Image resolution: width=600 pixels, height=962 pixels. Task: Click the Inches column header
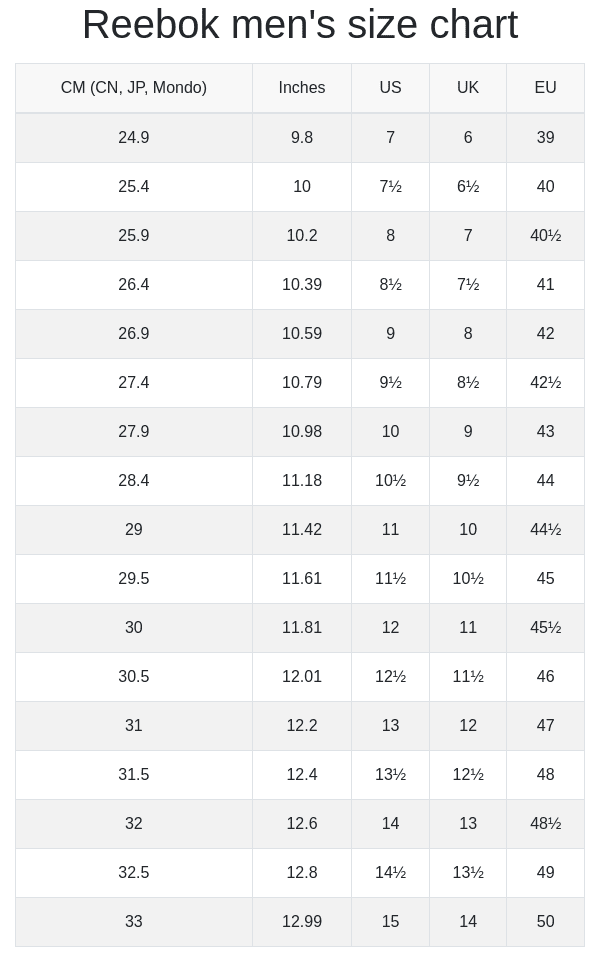pyautogui.click(x=302, y=88)
